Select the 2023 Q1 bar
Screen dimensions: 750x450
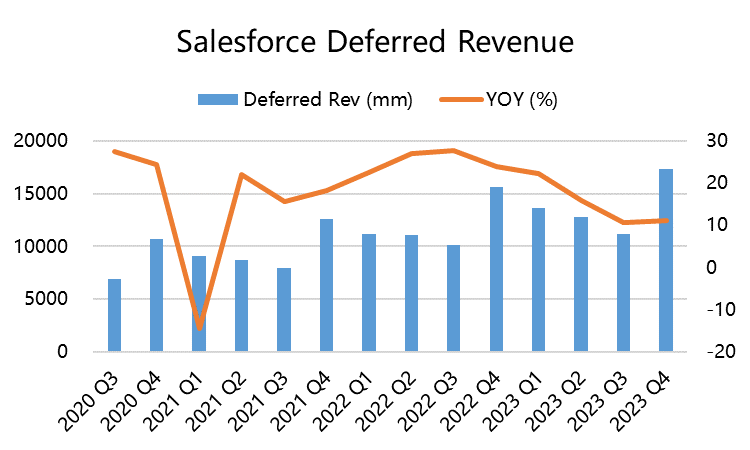point(539,280)
